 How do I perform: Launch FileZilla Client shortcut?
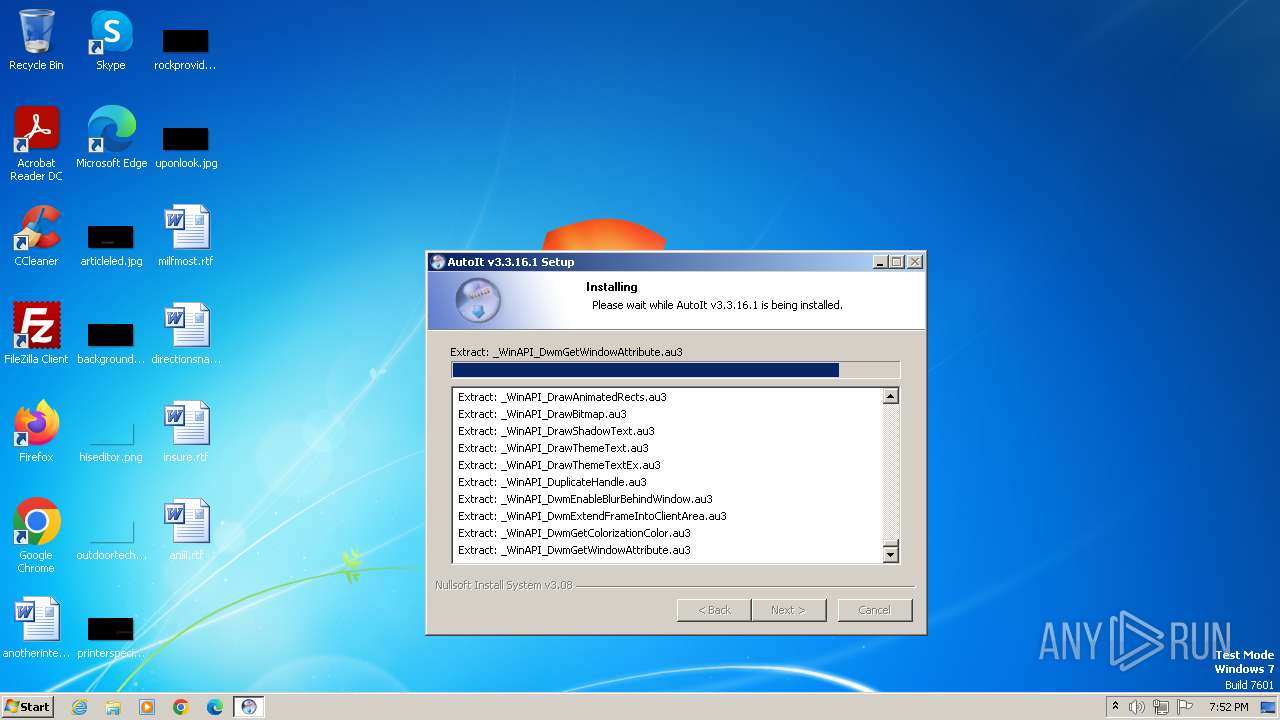[36, 334]
